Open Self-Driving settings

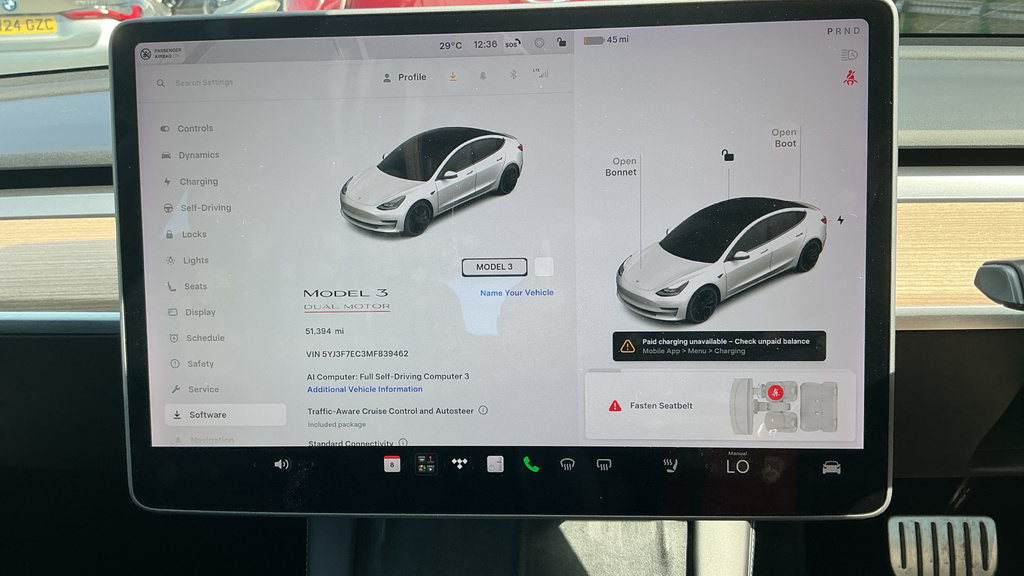(x=197, y=208)
